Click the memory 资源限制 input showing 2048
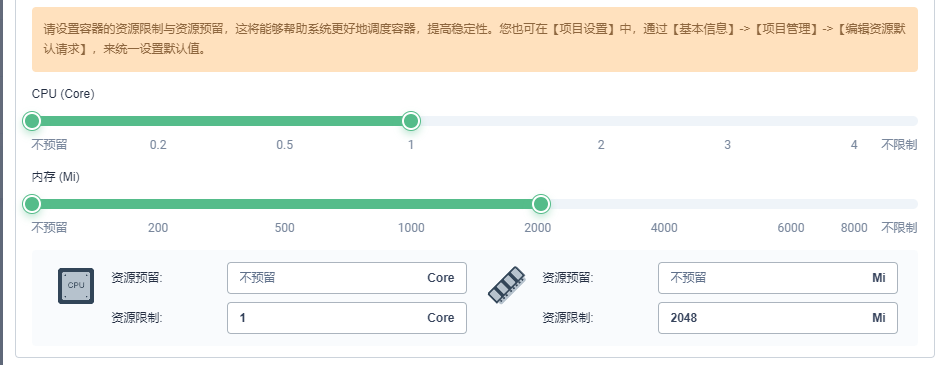This screenshot has height=365, width=943. 778,317
